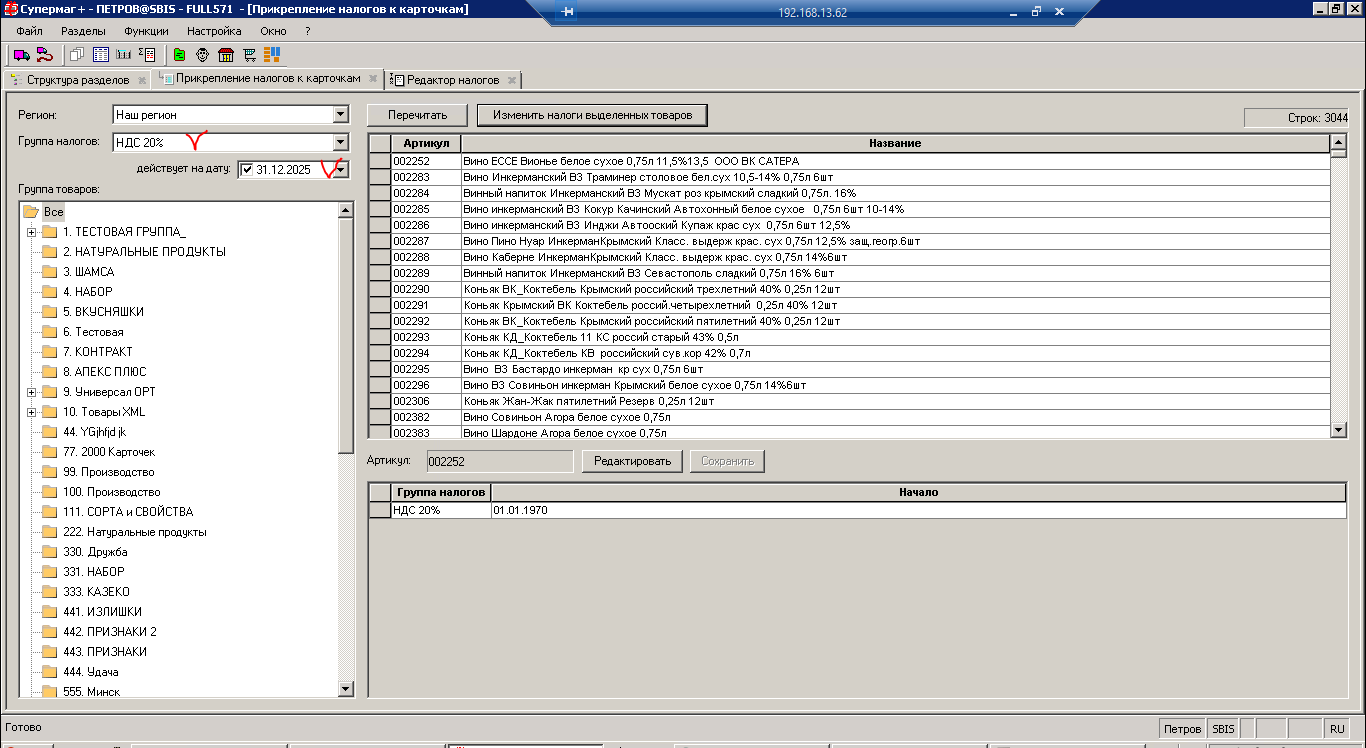Open the blue table grid toolbar icon
The width and height of the screenshot is (1366, 748).
coord(100,54)
